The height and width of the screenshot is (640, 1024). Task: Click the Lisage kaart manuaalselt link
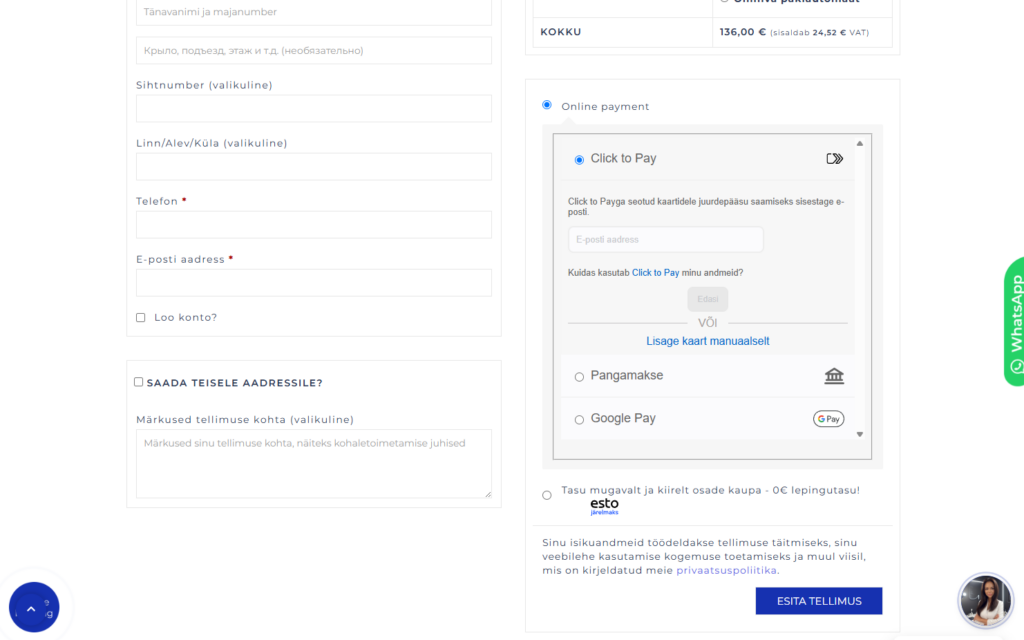pyautogui.click(x=707, y=341)
